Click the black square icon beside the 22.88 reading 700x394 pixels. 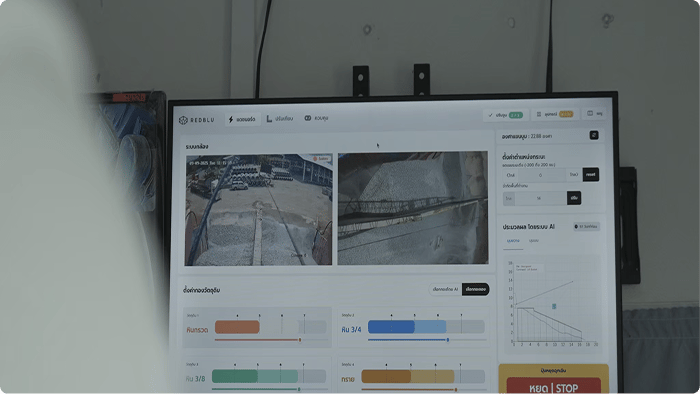tap(594, 135)
